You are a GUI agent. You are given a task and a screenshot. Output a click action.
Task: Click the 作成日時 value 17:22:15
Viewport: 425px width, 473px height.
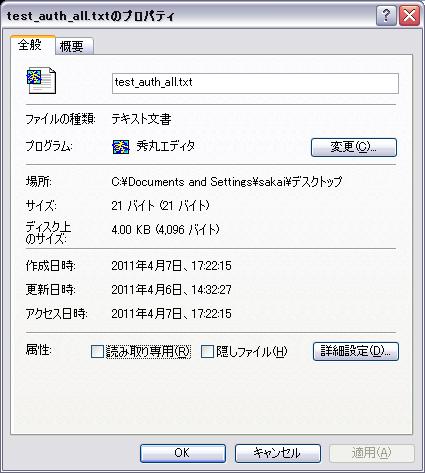(x=211, y=266)
